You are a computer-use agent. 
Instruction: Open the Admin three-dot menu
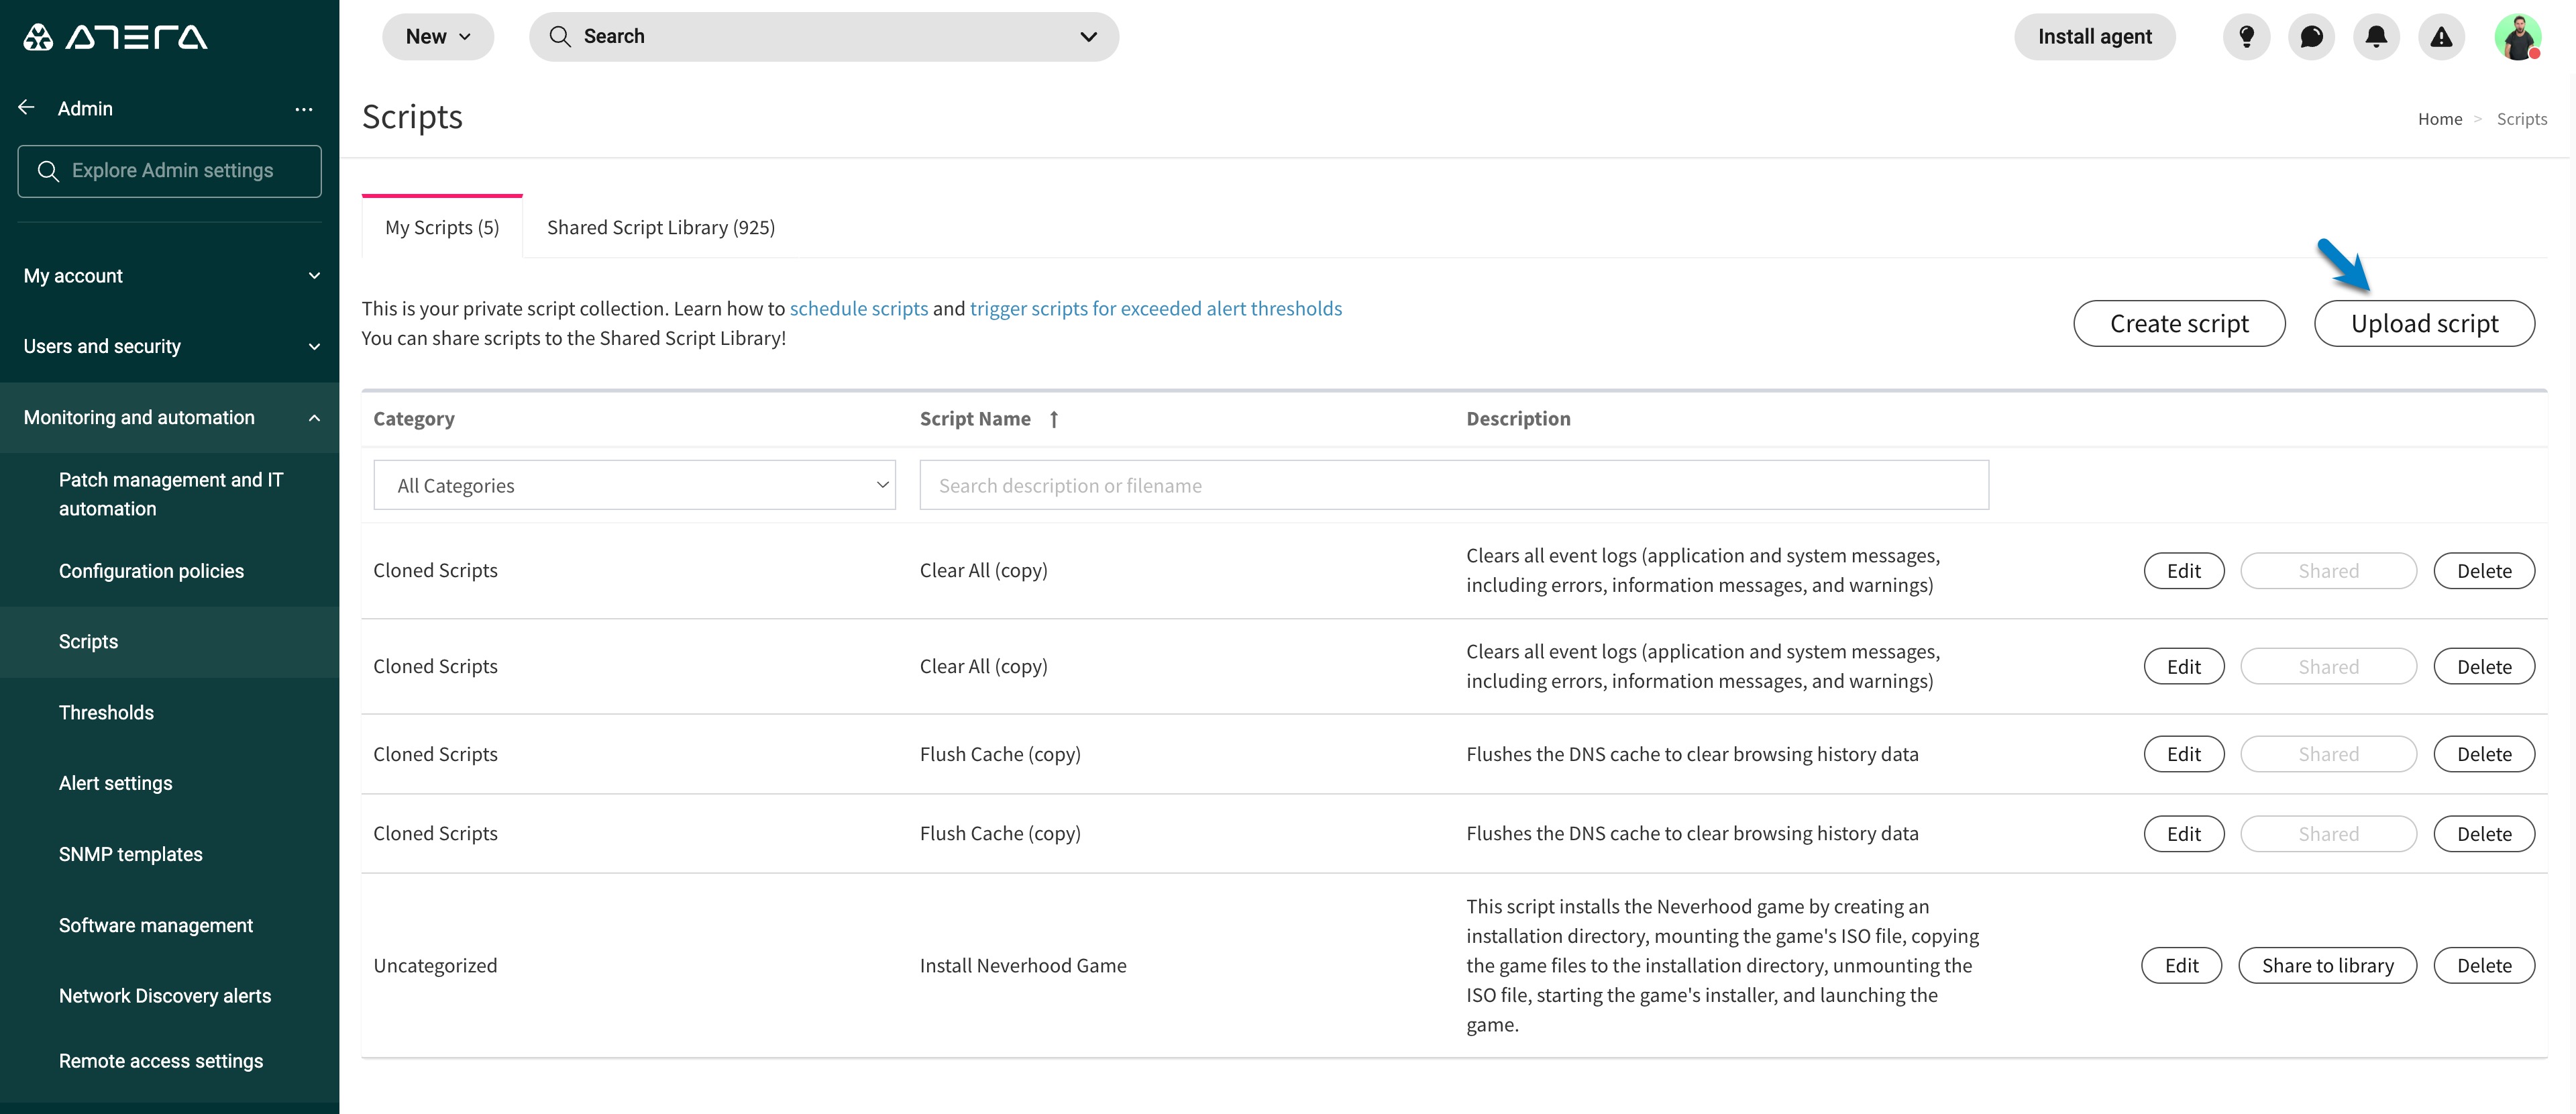click(x=304, y=109)
